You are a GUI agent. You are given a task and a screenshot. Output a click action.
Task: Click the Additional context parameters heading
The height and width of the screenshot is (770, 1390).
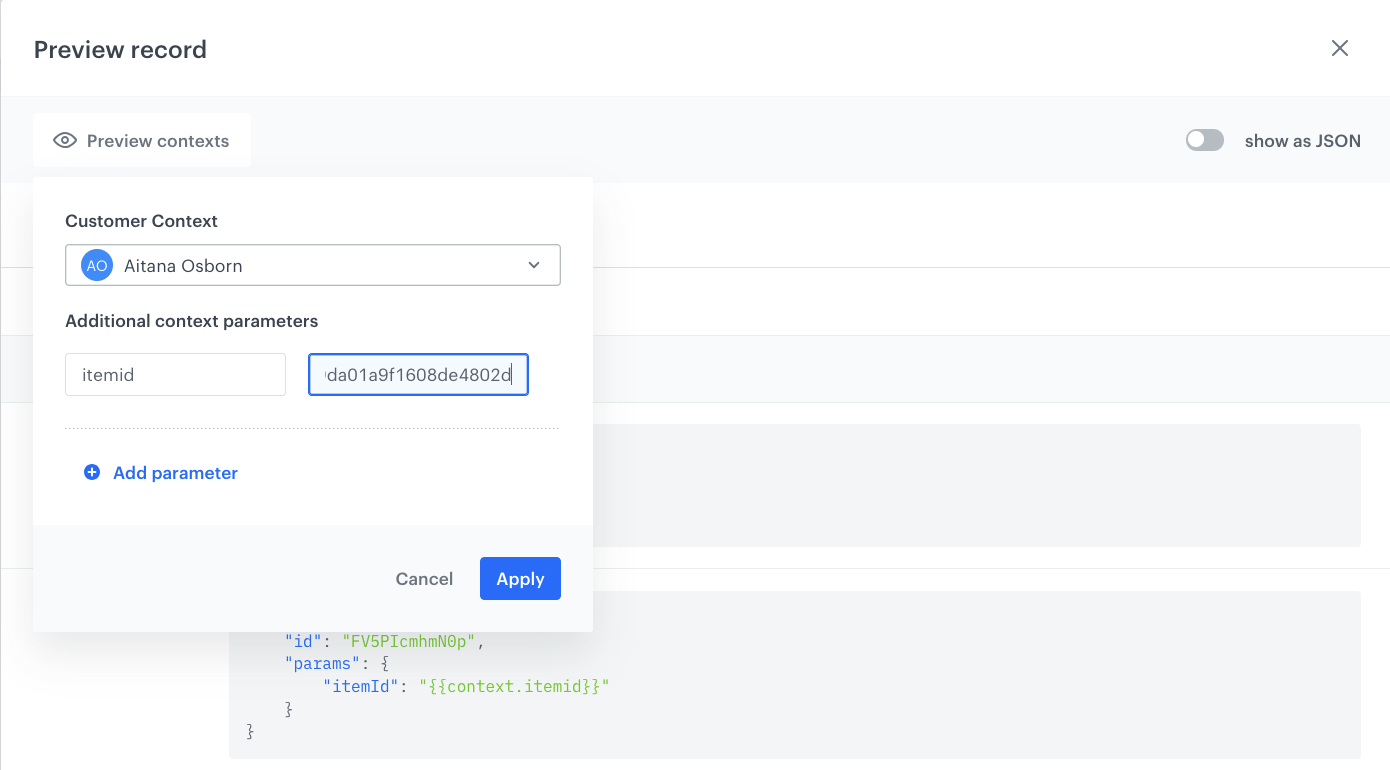pyautogui.click(x=191, y=321)
